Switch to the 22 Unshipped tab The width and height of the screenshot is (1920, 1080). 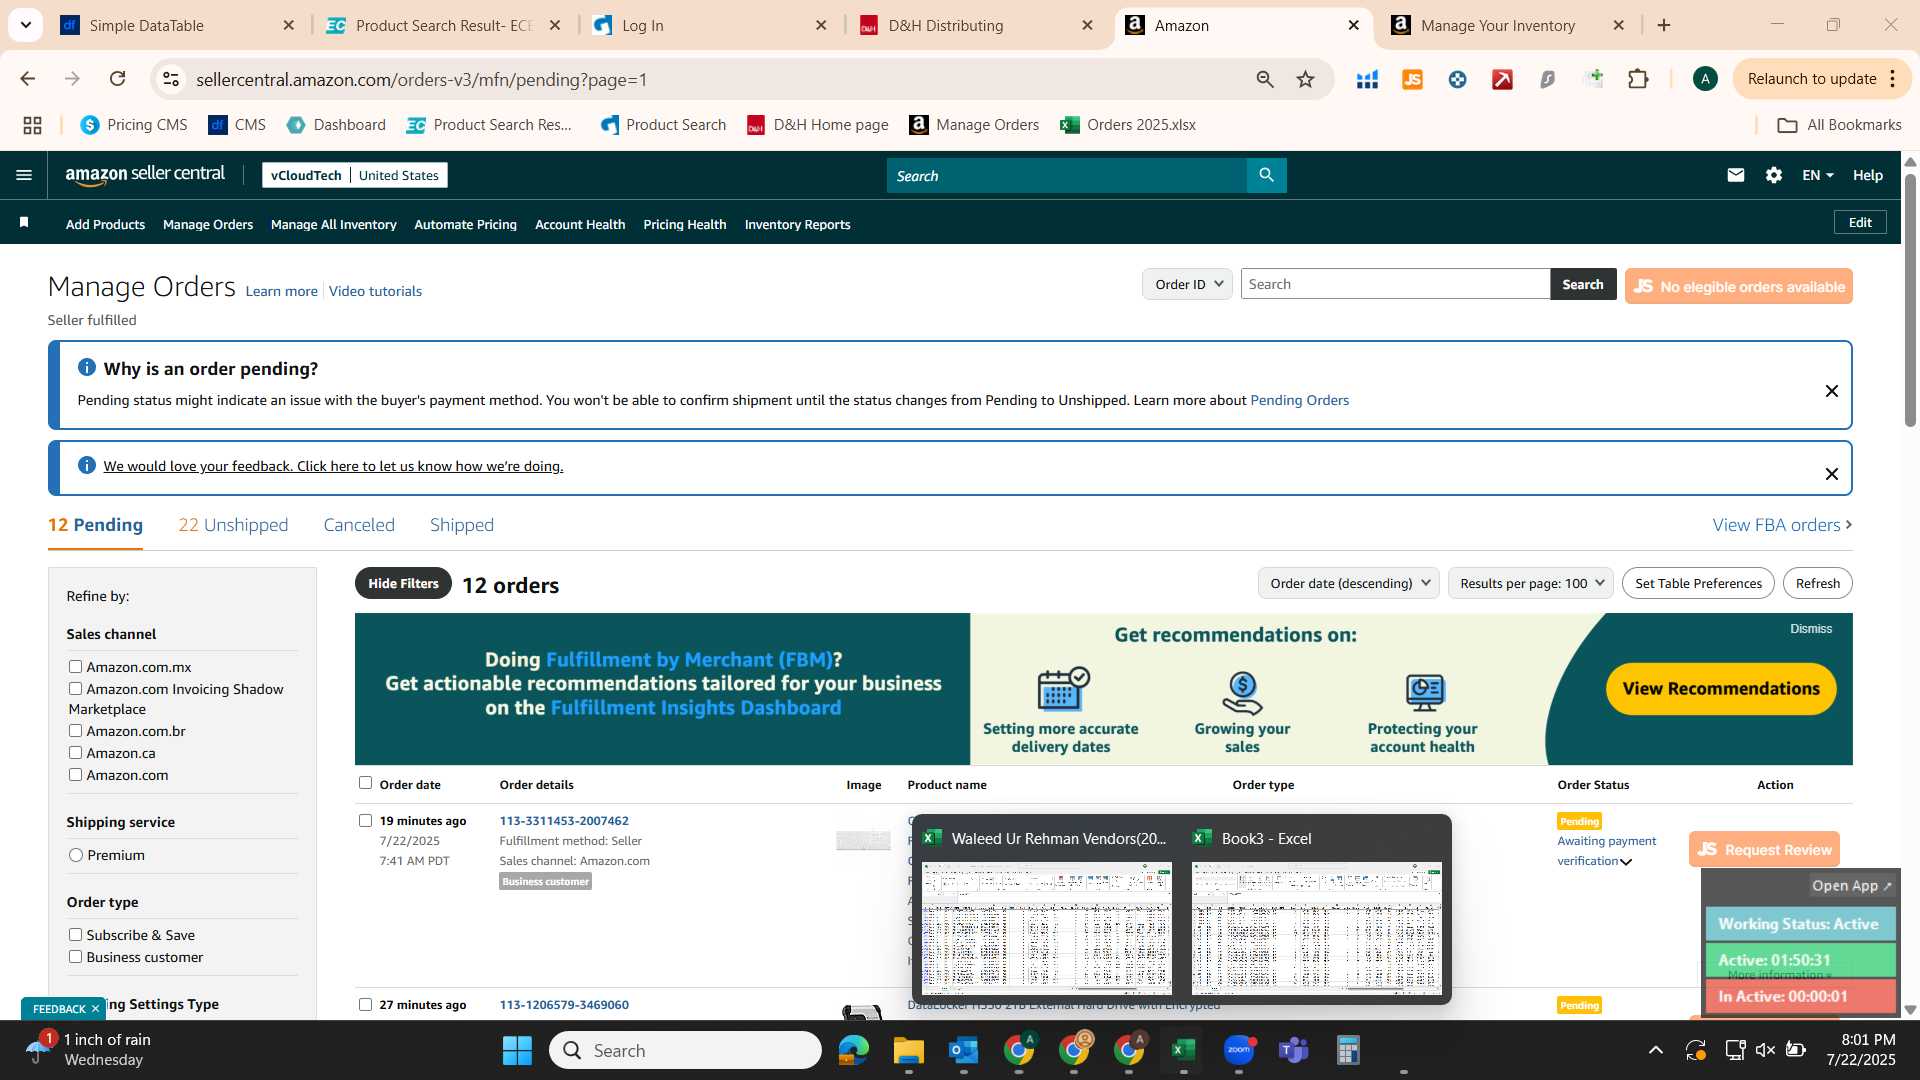click(x=233, y=525)
